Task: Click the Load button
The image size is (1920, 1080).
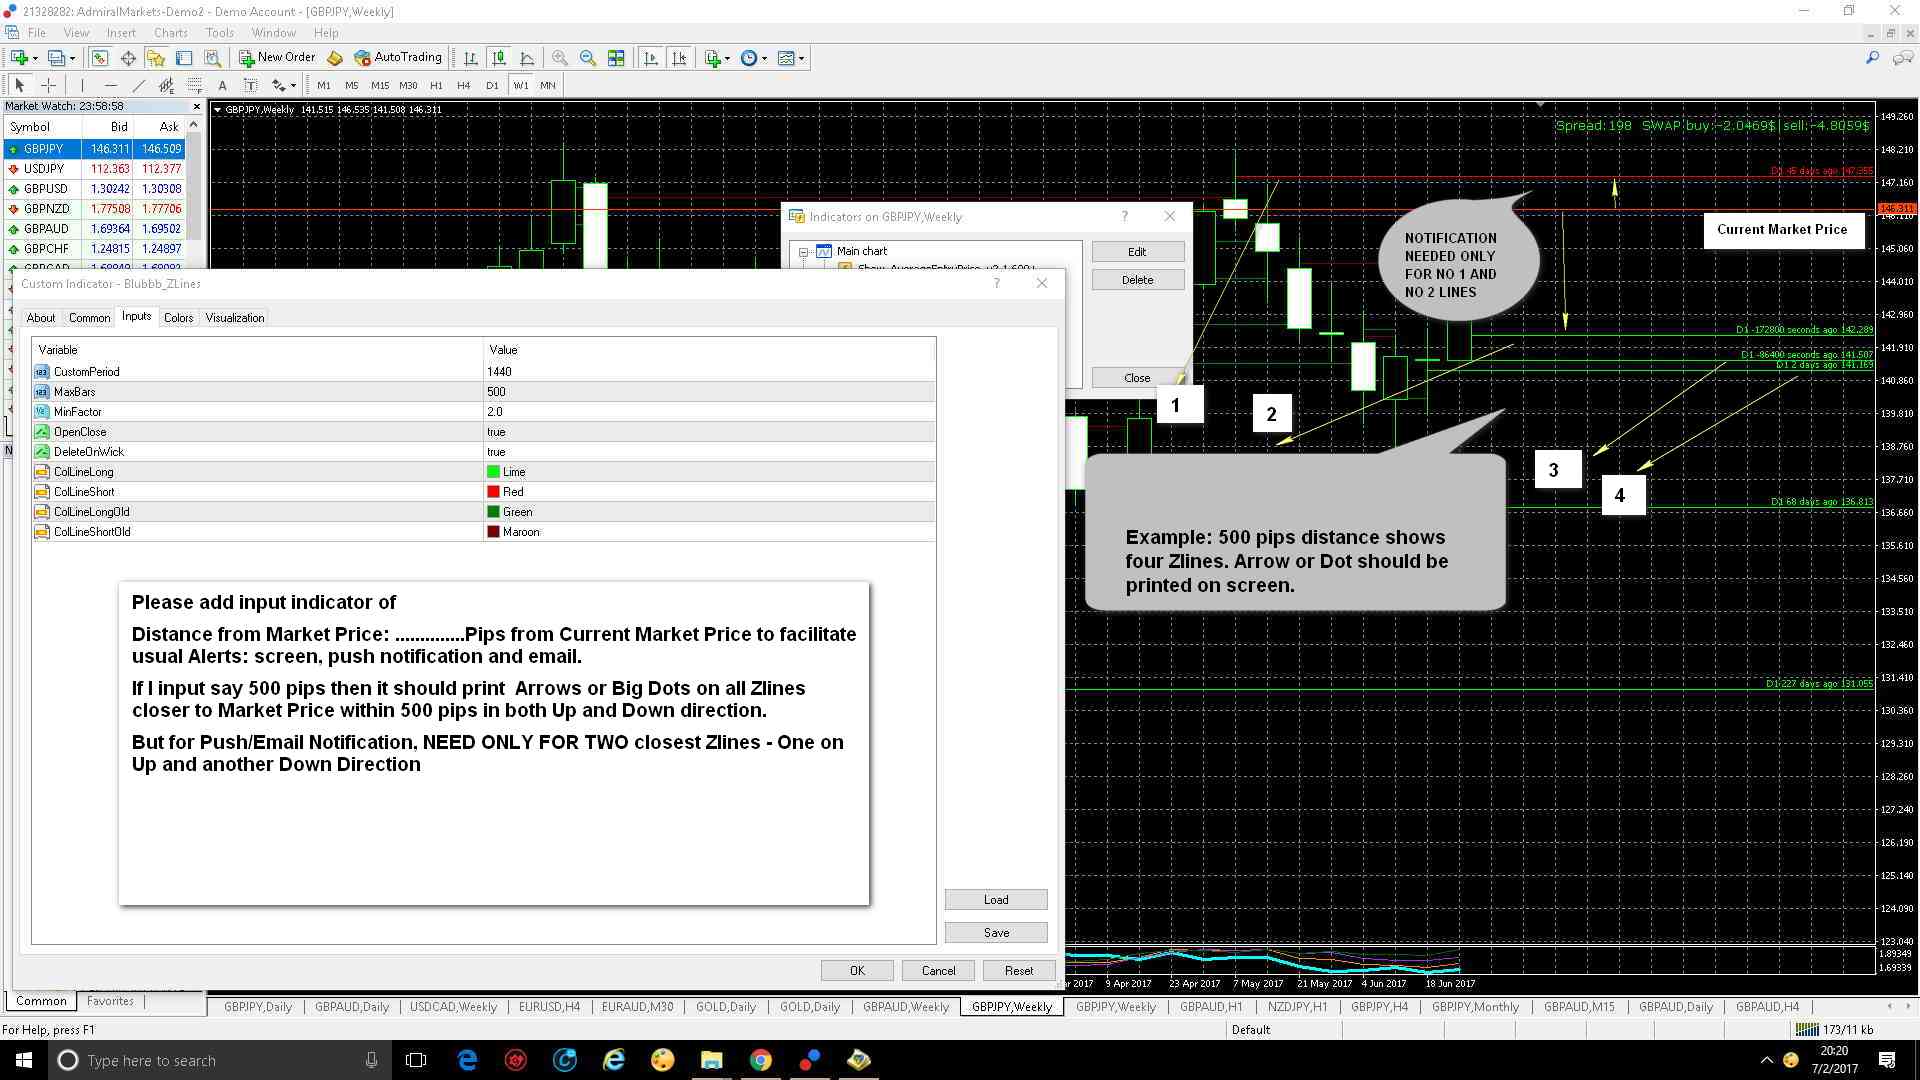Action: [x=995, y=900]
